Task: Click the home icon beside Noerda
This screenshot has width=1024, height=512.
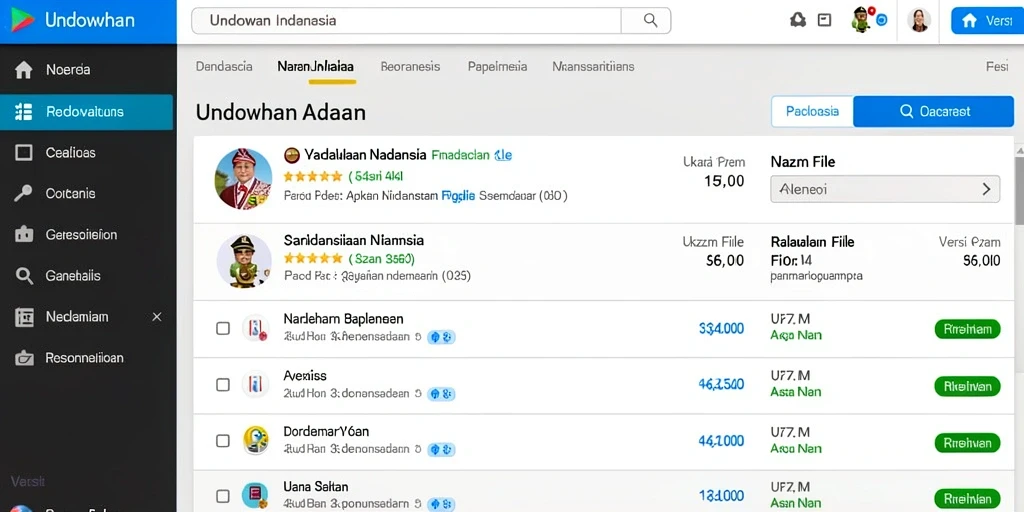Action: [24, 70]
